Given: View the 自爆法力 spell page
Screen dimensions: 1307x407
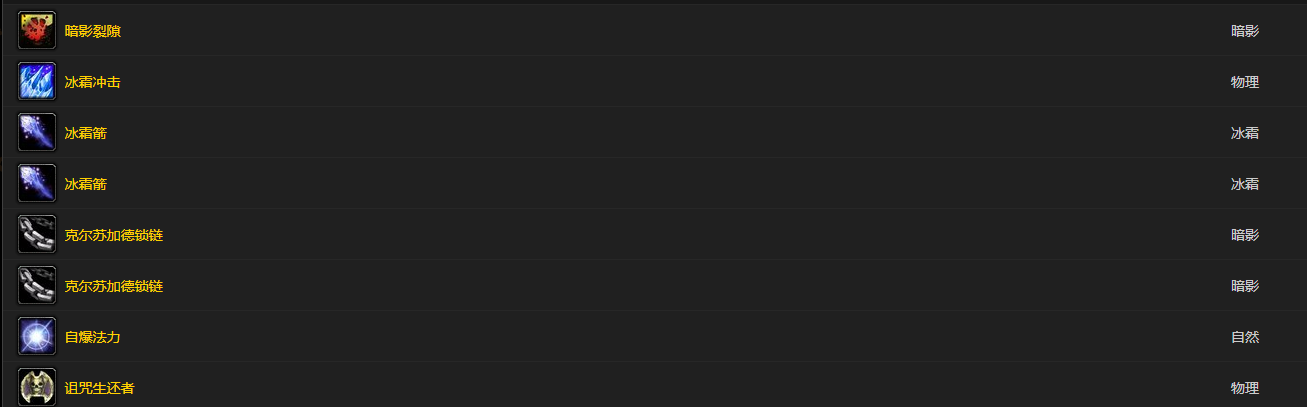Looking at the screenshot, I should point(93,337).
